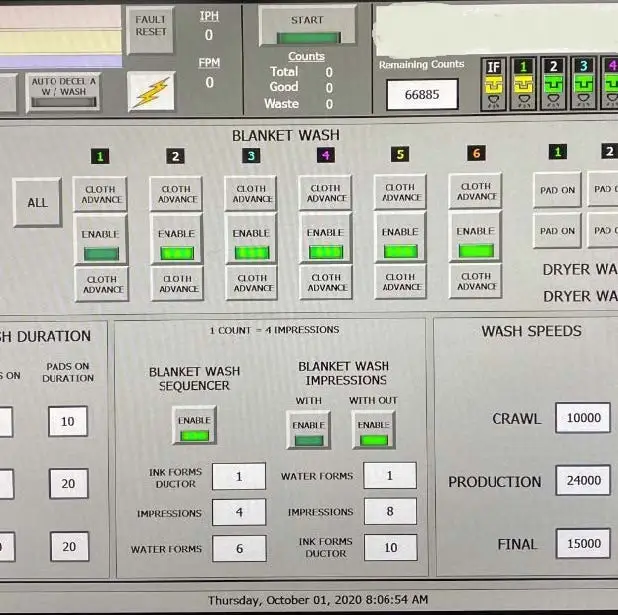Enable the Blanket Wash Sequencer
618x615 pixels.
pyautogui.click(x=194, y=427)
